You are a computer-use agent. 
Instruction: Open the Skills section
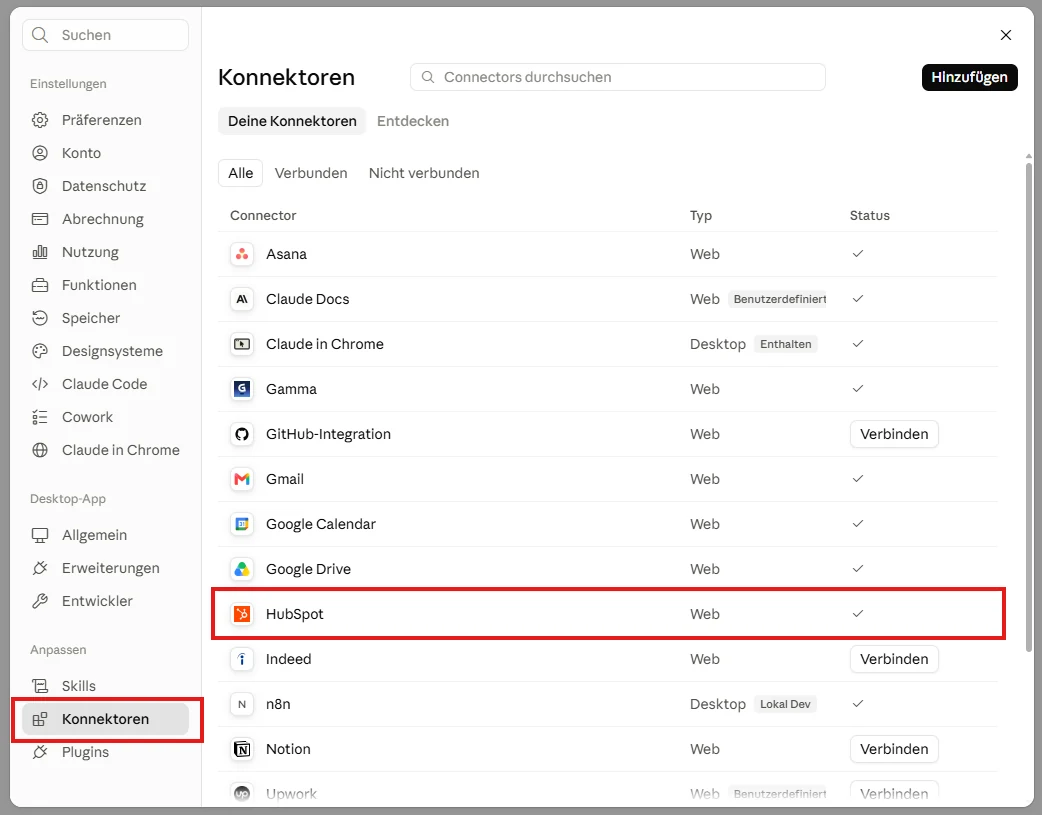coord(105,686)
